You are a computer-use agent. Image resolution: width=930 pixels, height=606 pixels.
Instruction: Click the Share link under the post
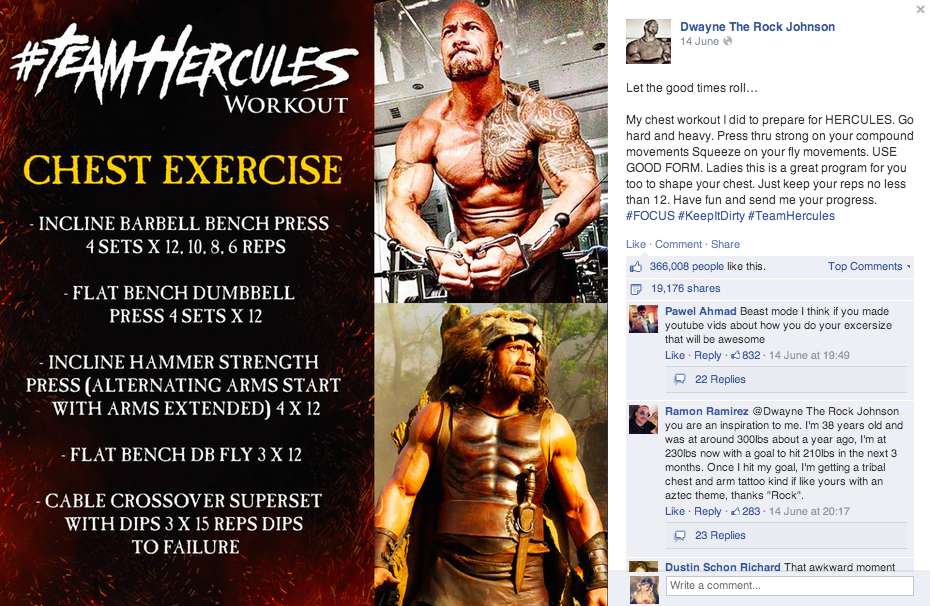coord(725,244)
